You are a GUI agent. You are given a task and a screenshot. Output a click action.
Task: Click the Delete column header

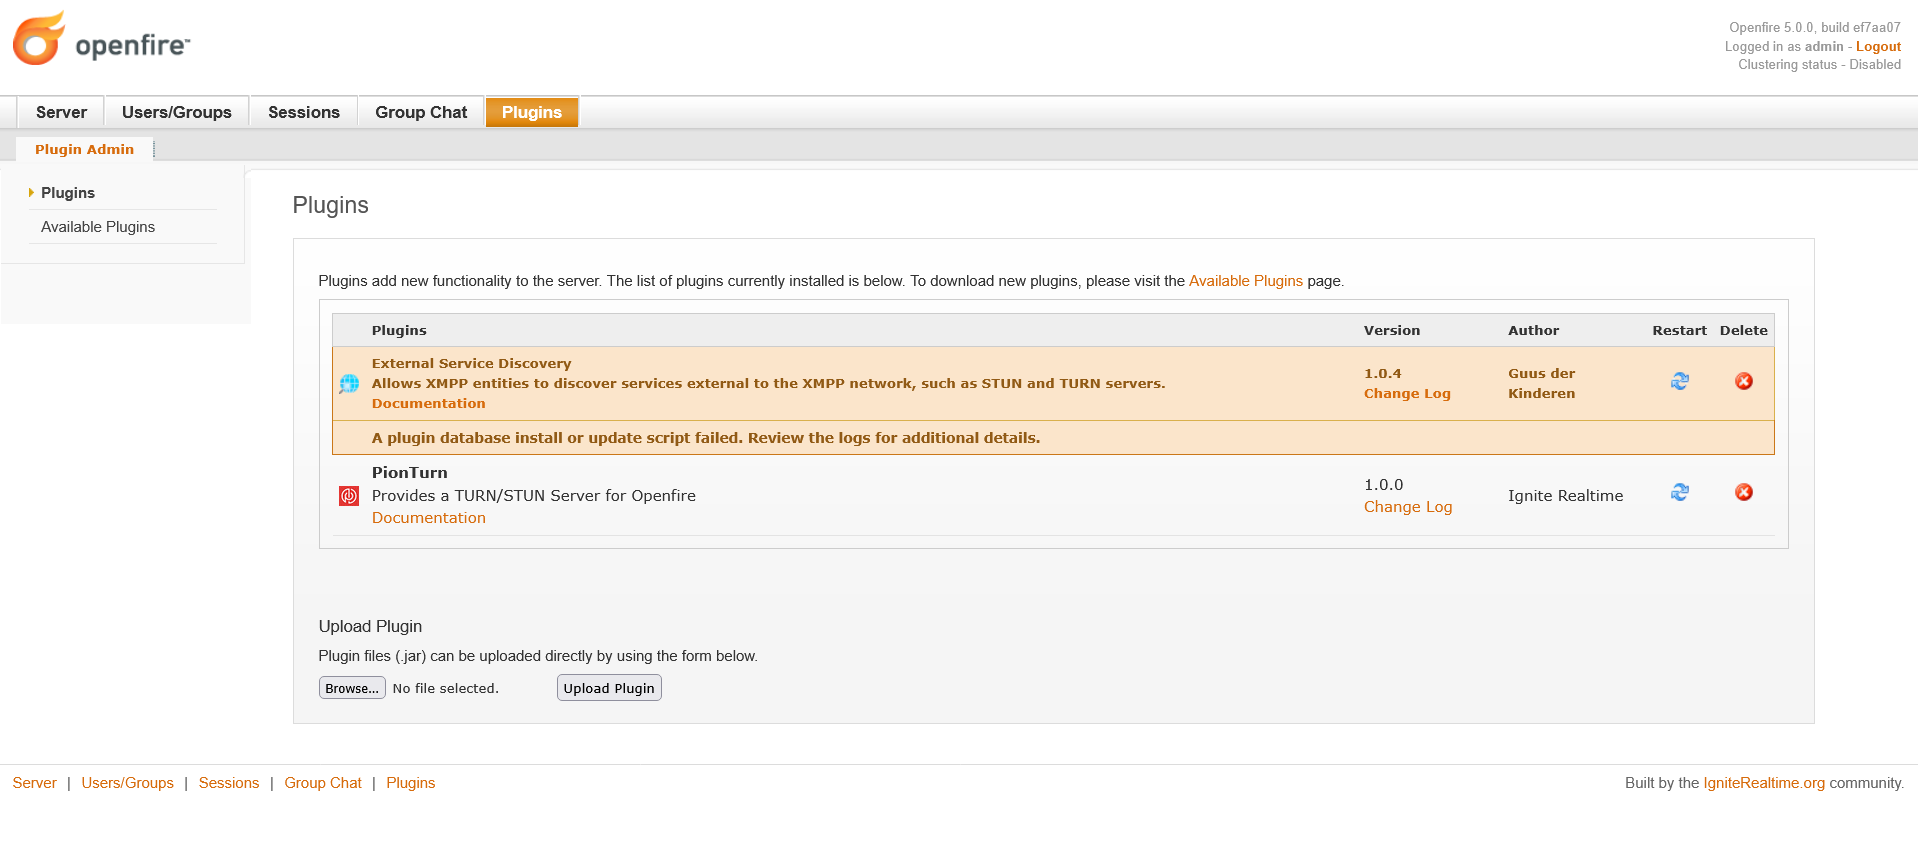(x=1744, y=330)
